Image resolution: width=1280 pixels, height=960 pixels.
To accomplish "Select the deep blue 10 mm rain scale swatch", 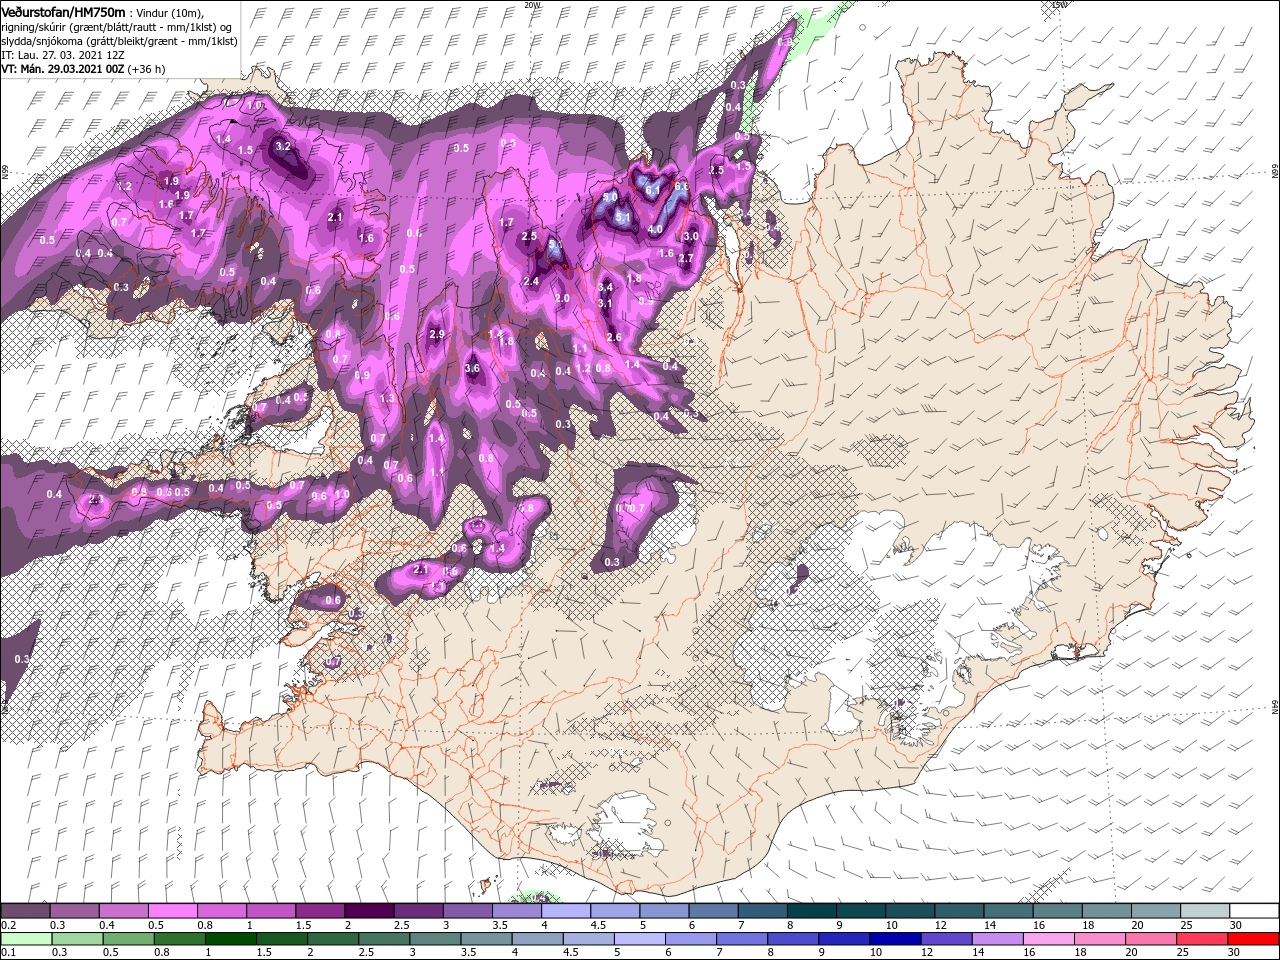I will click(x=896, y=939).
